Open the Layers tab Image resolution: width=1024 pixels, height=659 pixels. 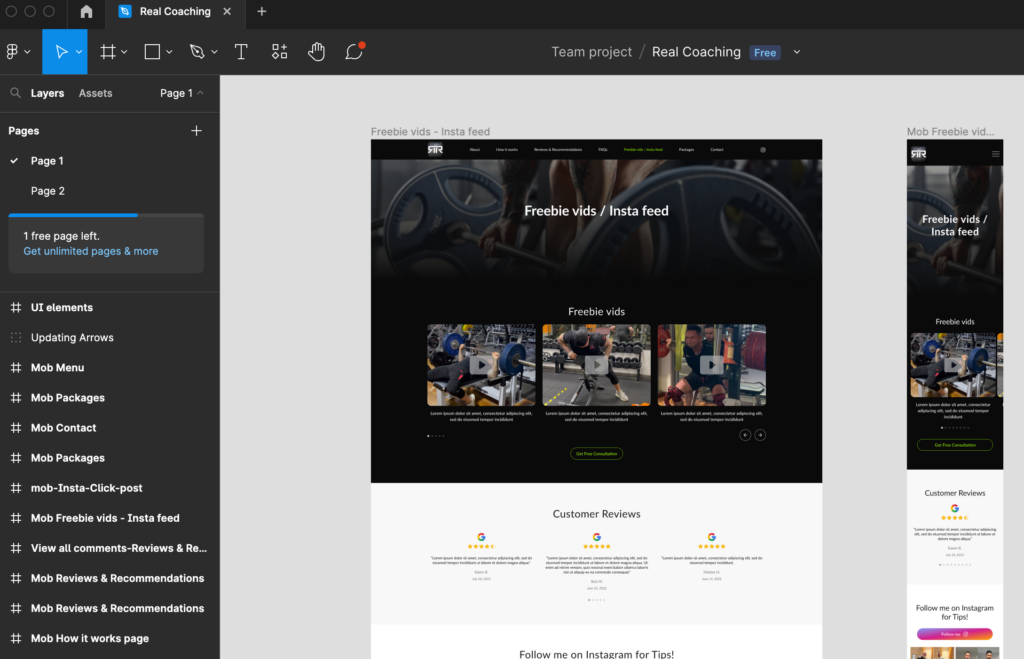click(47, 93)
